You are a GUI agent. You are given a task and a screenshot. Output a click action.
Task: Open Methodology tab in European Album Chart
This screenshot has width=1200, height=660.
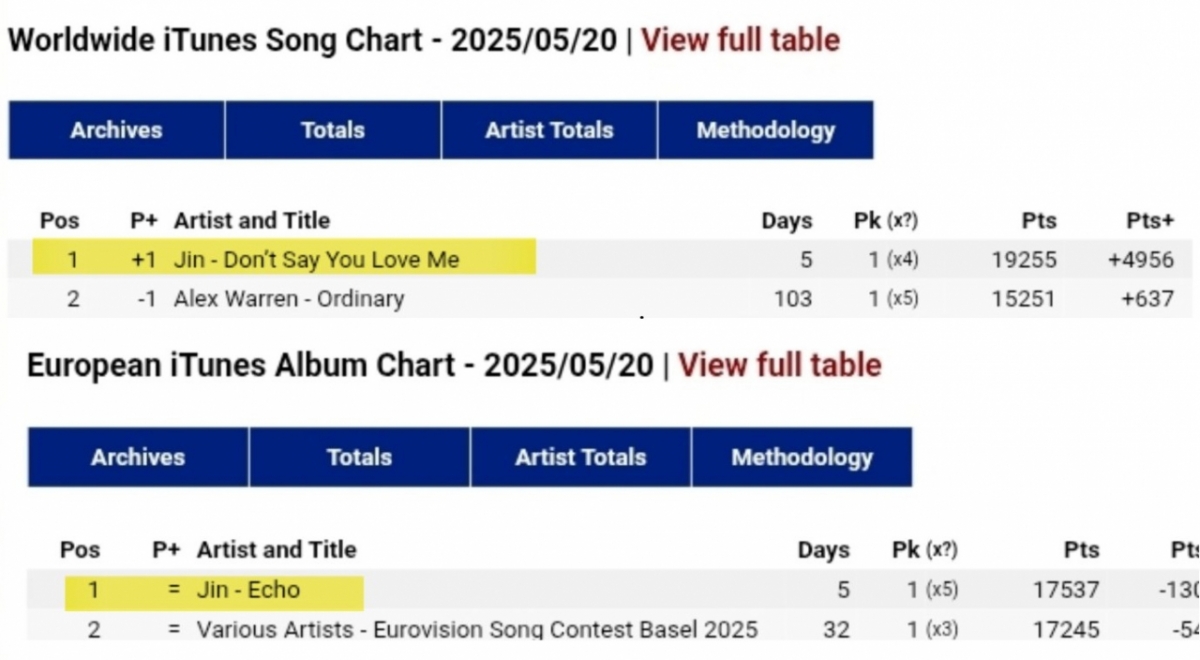pos(801,457)
